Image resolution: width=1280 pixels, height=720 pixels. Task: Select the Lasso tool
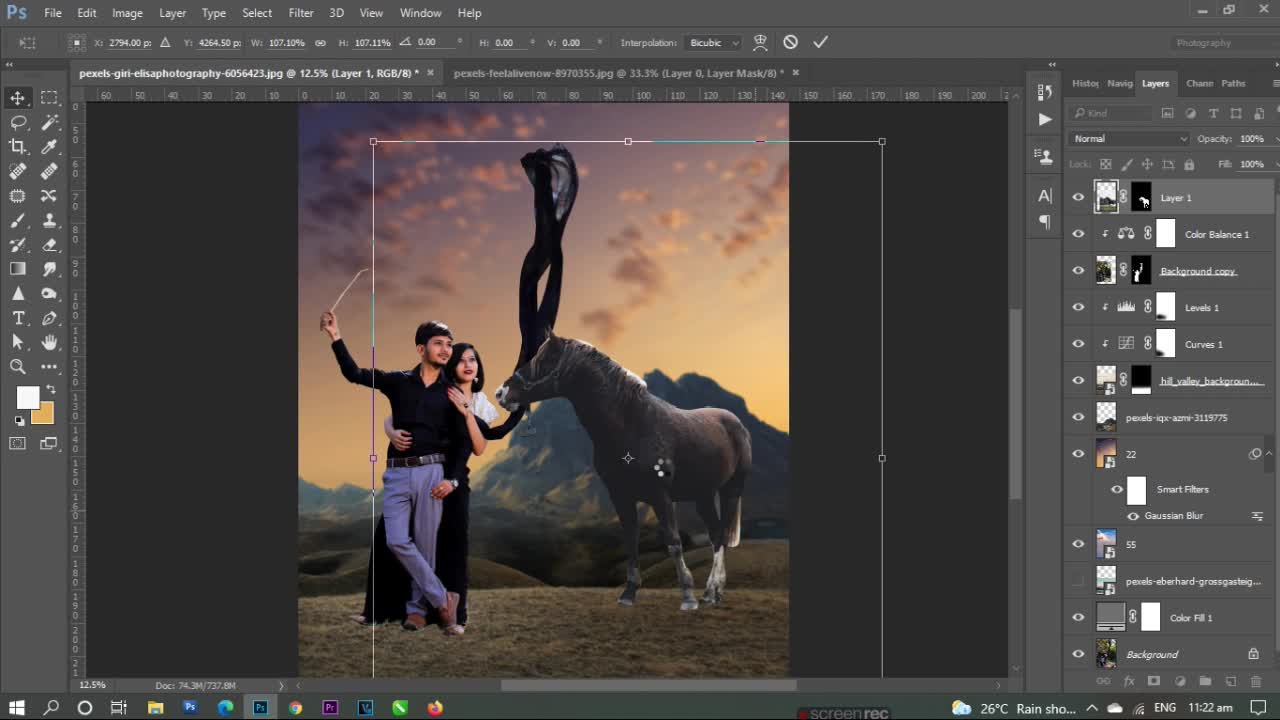coord(18,122)
